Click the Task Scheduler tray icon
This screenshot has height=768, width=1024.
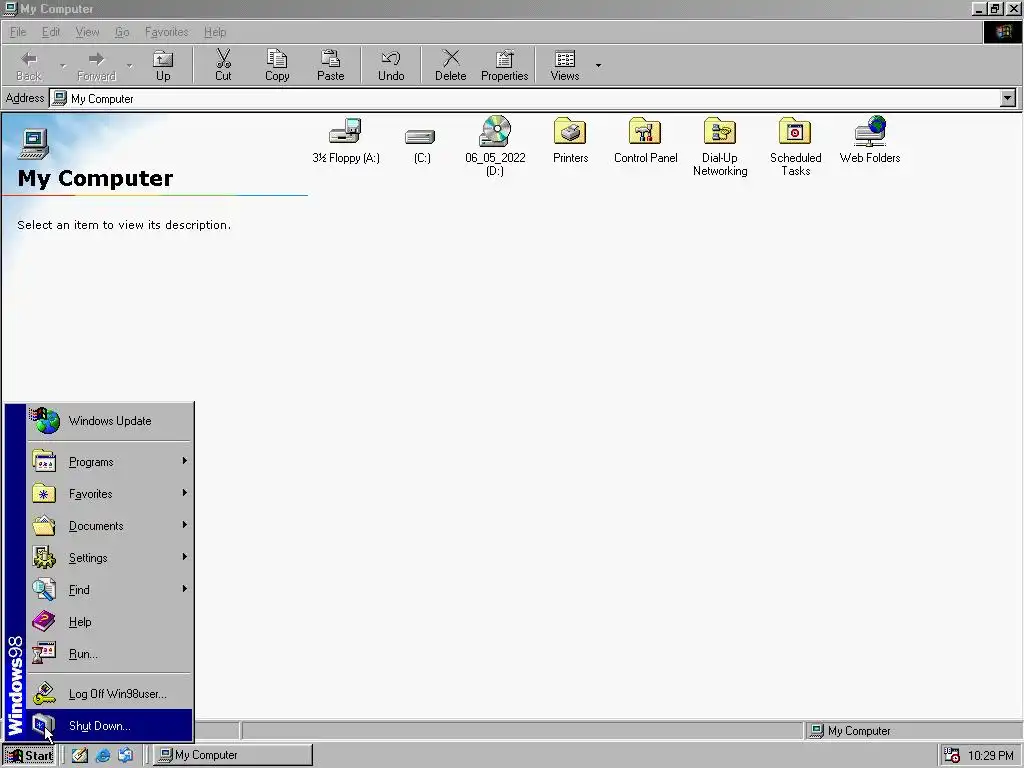click(952, 756)
